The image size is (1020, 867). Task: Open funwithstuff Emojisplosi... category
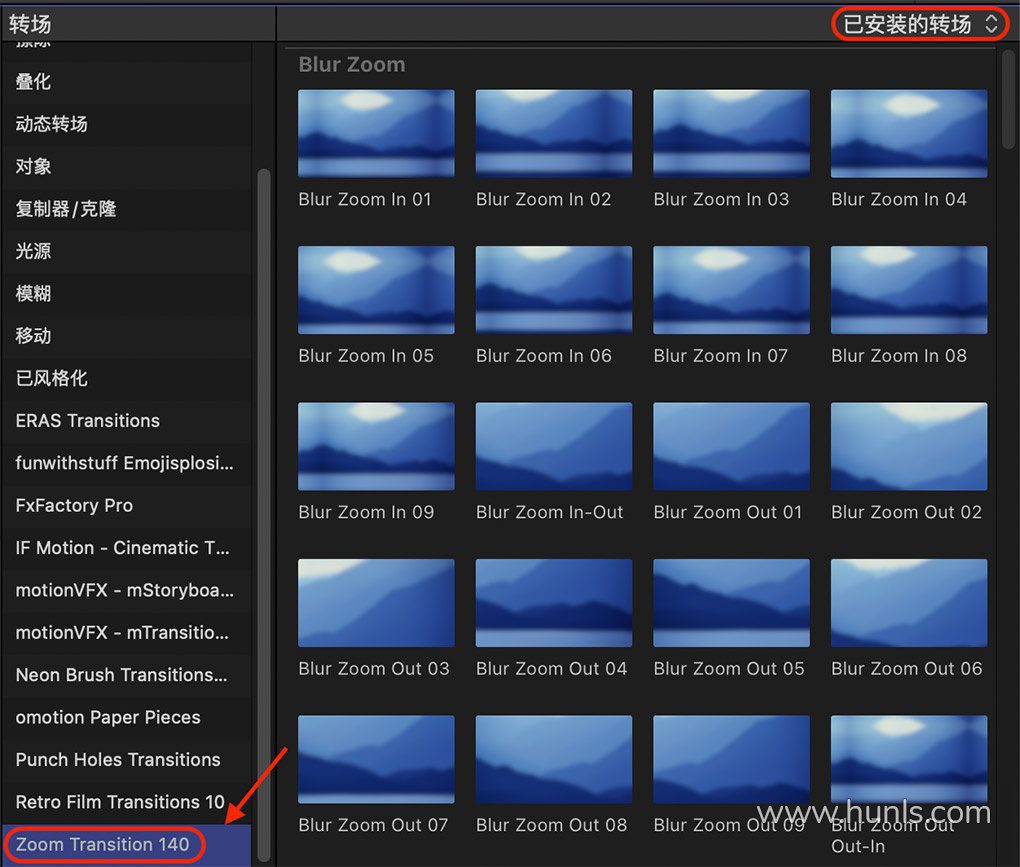(x=126, y=463)
